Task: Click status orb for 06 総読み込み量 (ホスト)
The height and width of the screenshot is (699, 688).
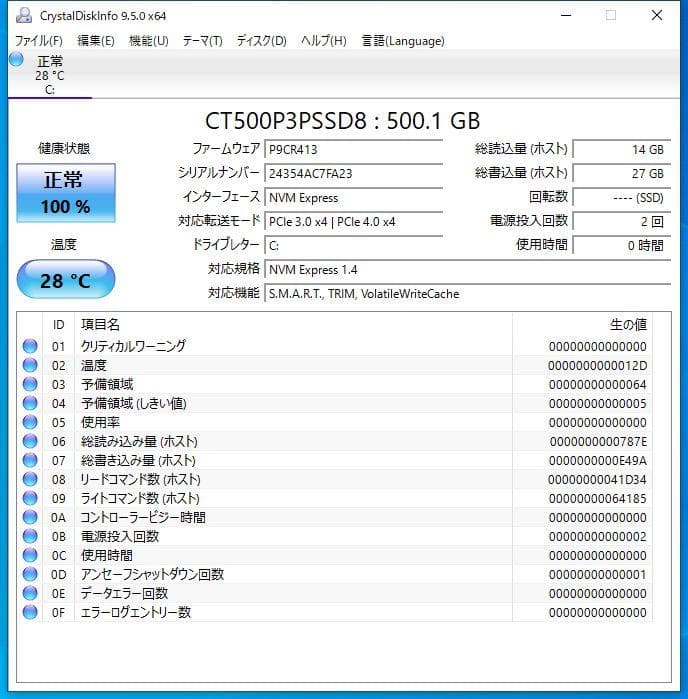Action: pos(30,441)
